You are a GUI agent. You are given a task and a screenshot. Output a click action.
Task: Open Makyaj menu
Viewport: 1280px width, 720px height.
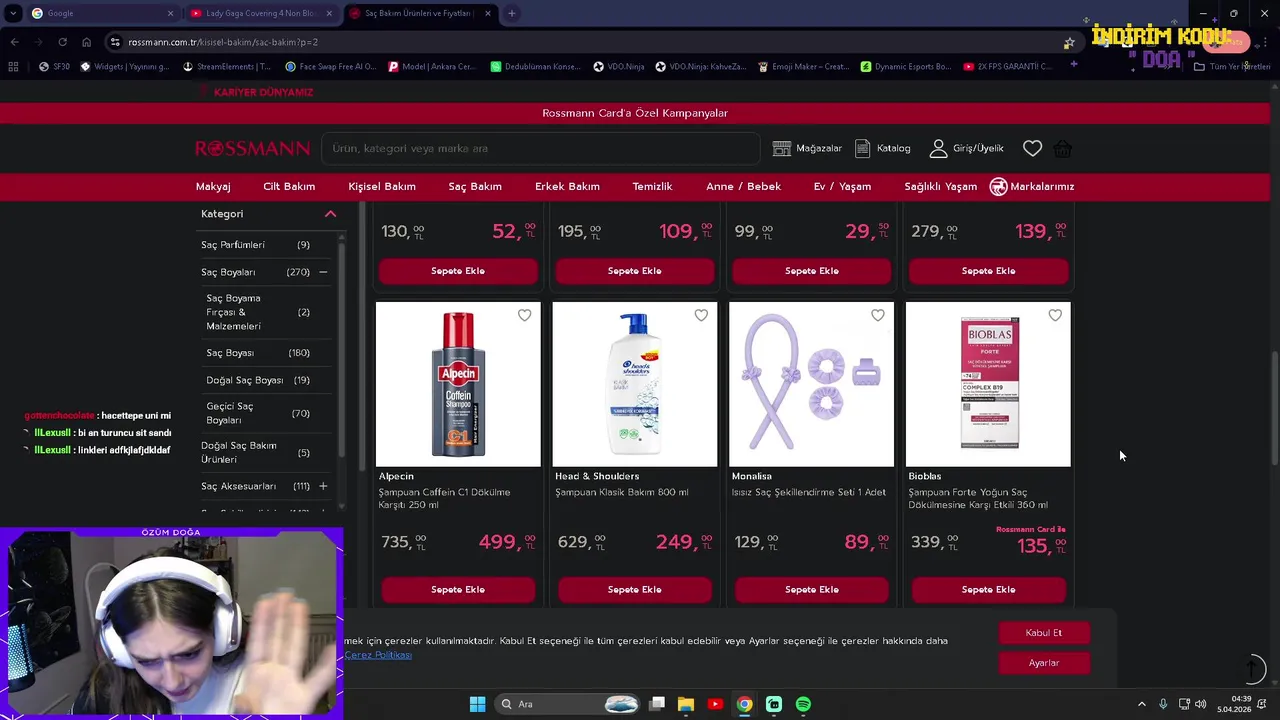pos(213,186)
